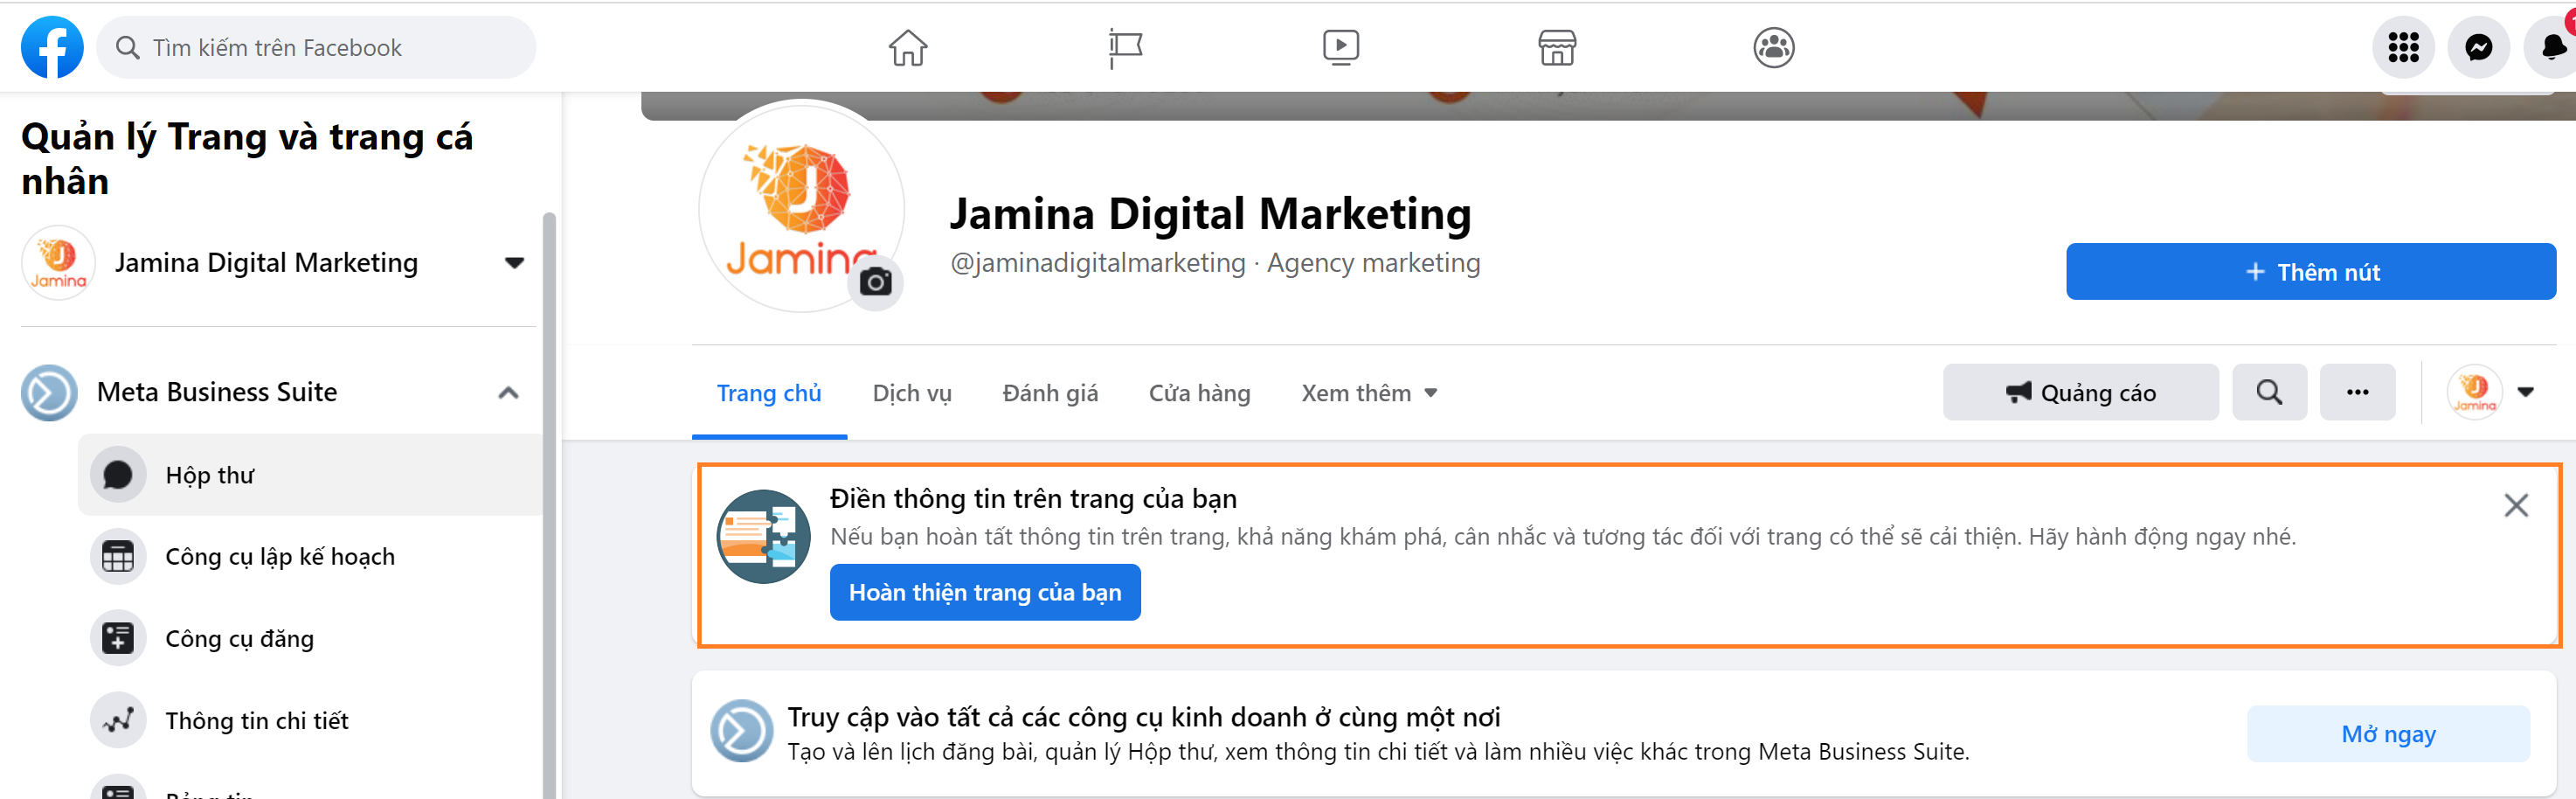Click Hoàn thiện trang của bạn button

[984, 592]
